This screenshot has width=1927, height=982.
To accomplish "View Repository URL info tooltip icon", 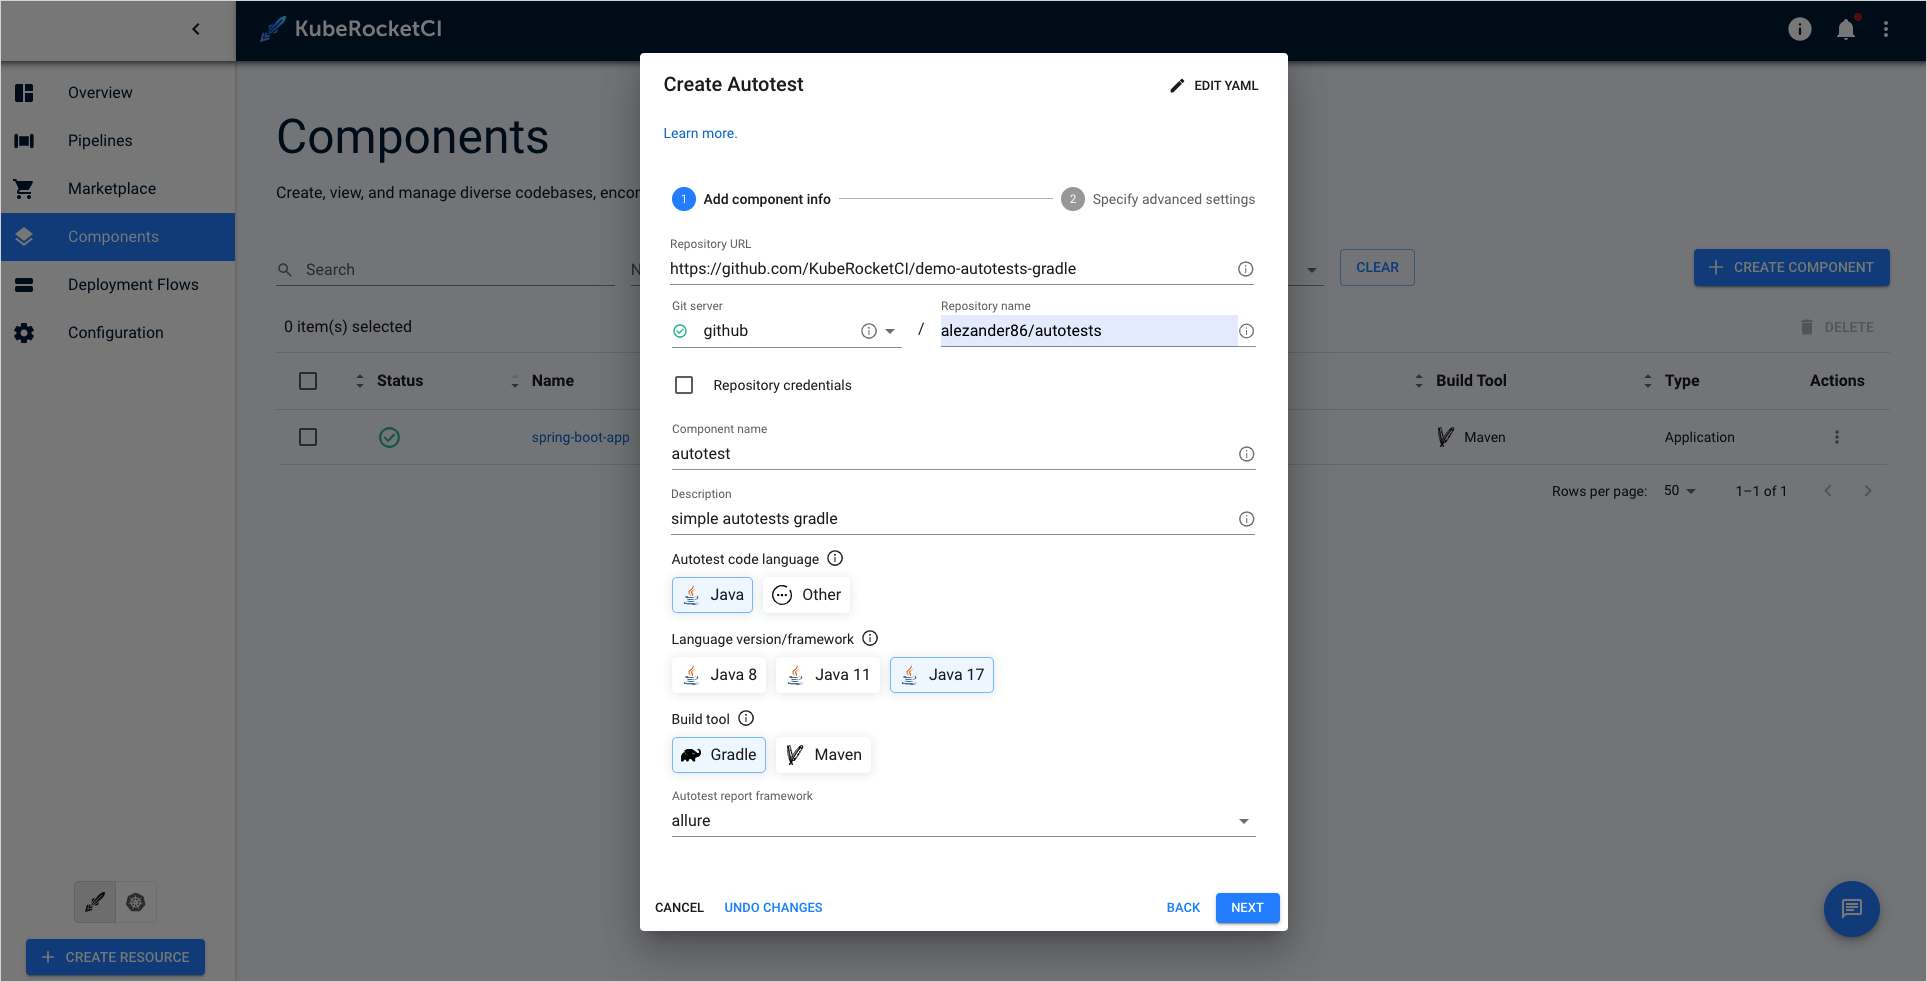I will coord(1245,268).
